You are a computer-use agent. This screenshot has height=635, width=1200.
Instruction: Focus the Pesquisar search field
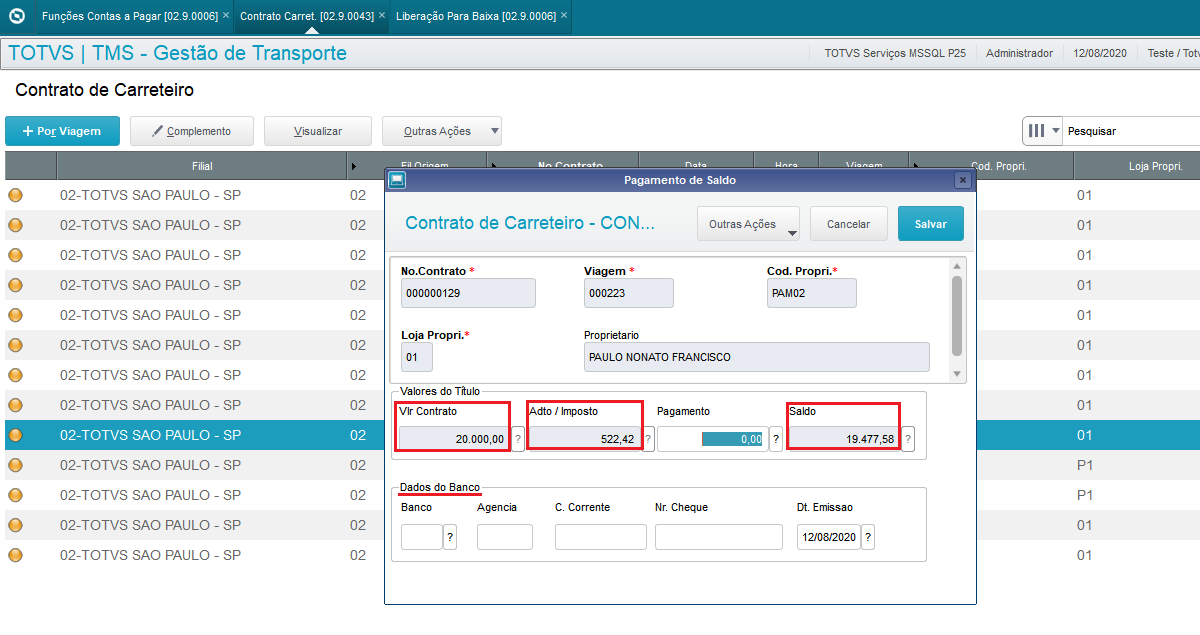click(x=1131, y=131)
